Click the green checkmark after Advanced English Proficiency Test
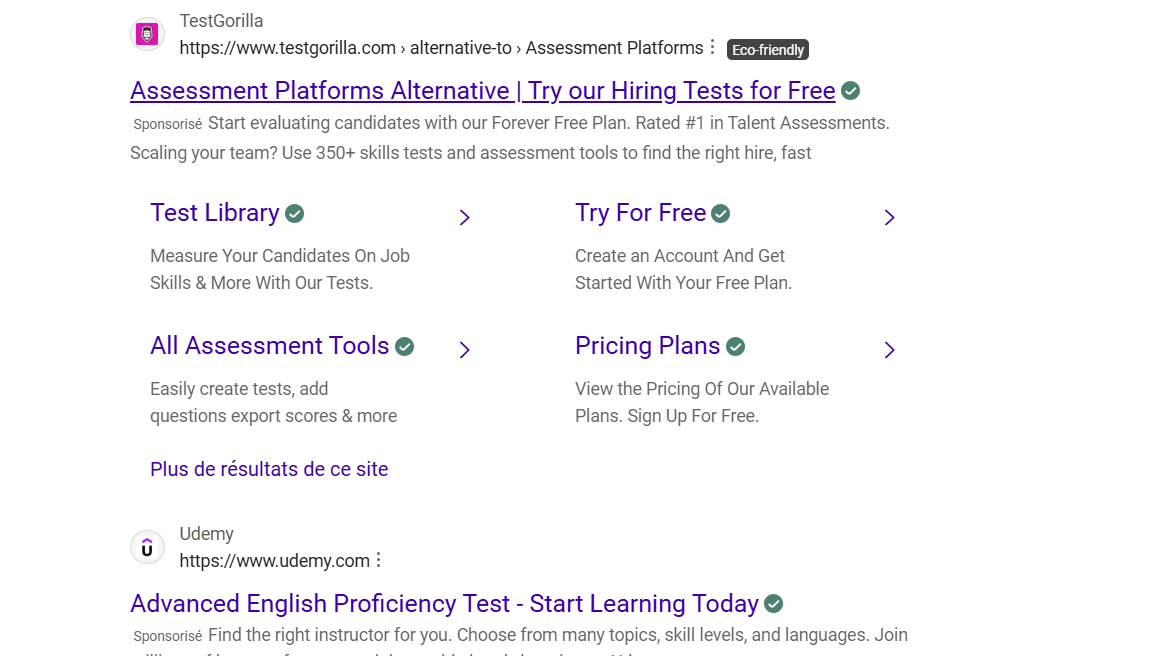The image size is (1175, 656). [x=774, y=604]
